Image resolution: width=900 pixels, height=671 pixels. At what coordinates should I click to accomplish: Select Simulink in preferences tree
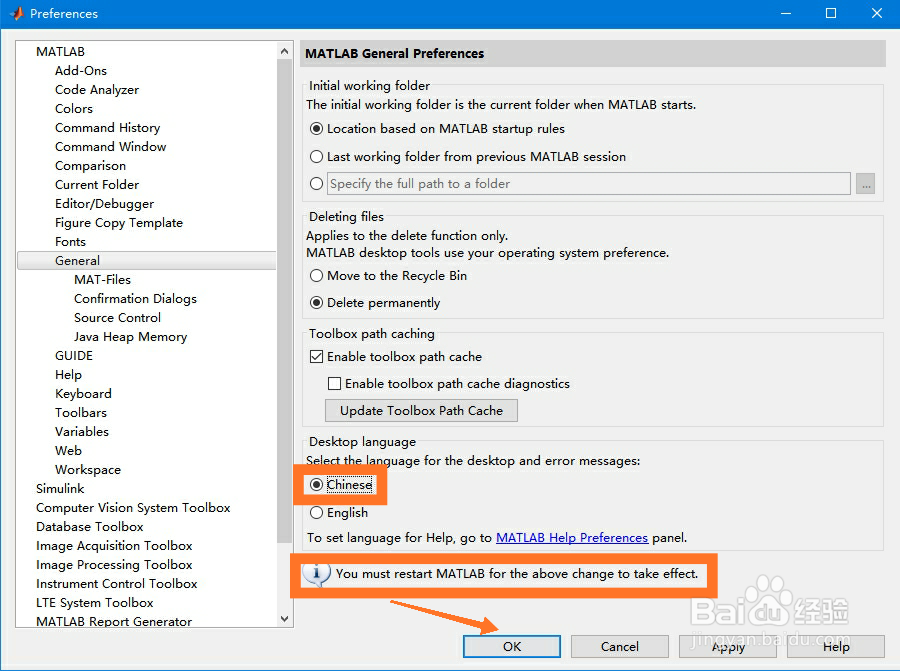(60, 488)
